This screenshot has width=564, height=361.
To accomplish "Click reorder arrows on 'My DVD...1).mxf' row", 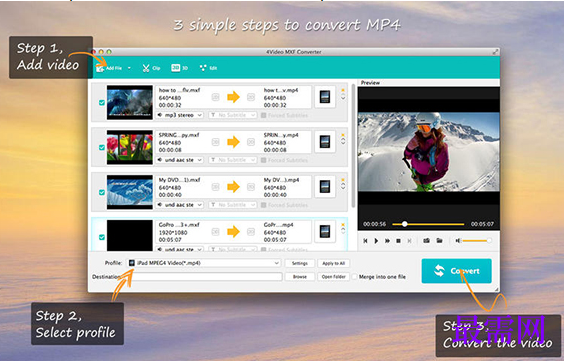I will click(x=343, y=186).
